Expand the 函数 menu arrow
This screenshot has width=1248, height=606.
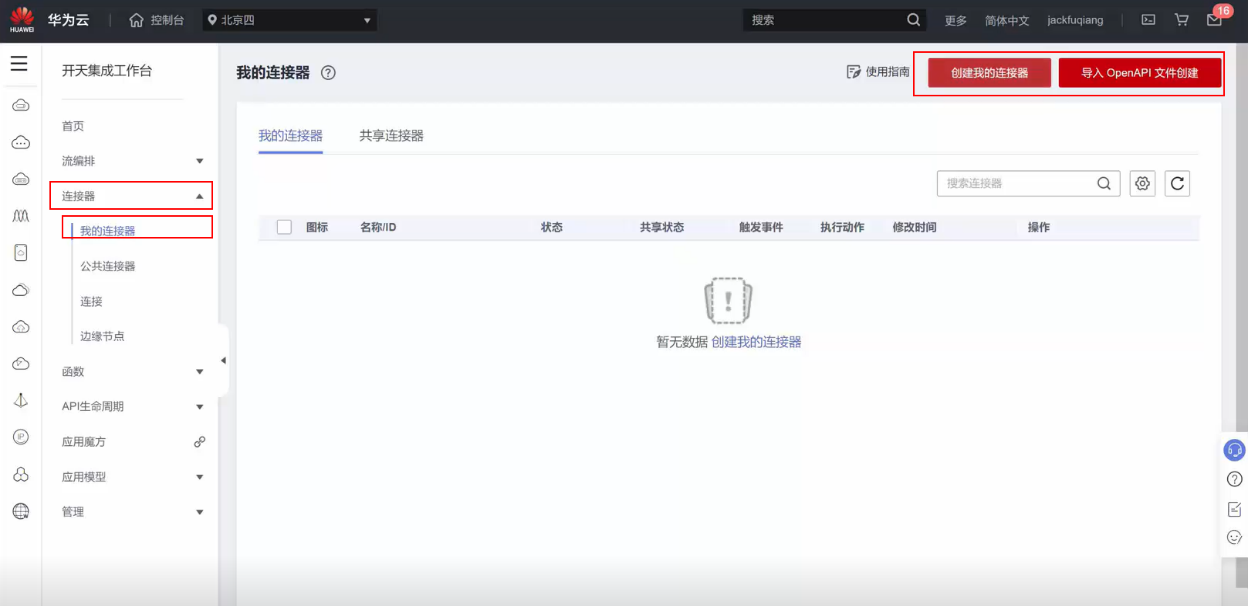click(199, 372)
